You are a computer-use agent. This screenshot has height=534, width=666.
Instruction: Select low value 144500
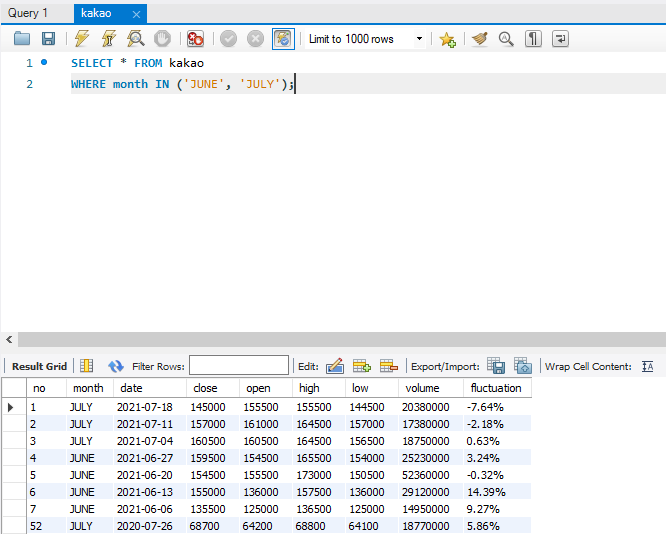point(372,407)
